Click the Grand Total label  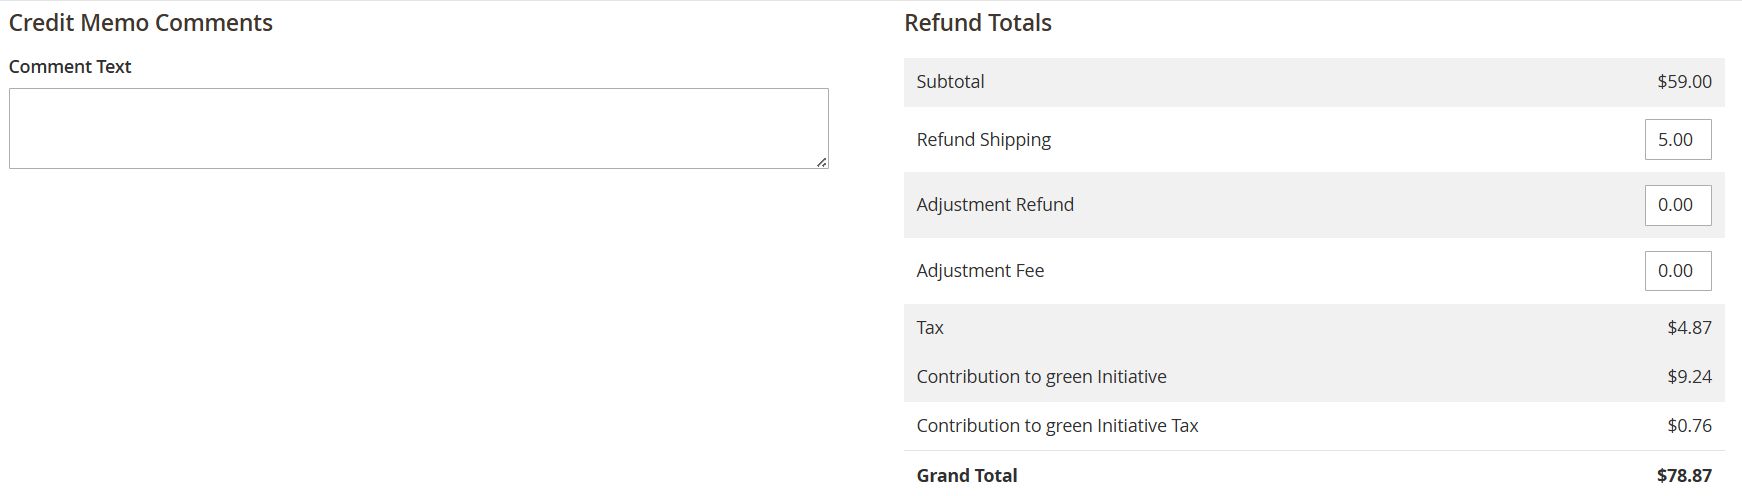tap(966, 476)
